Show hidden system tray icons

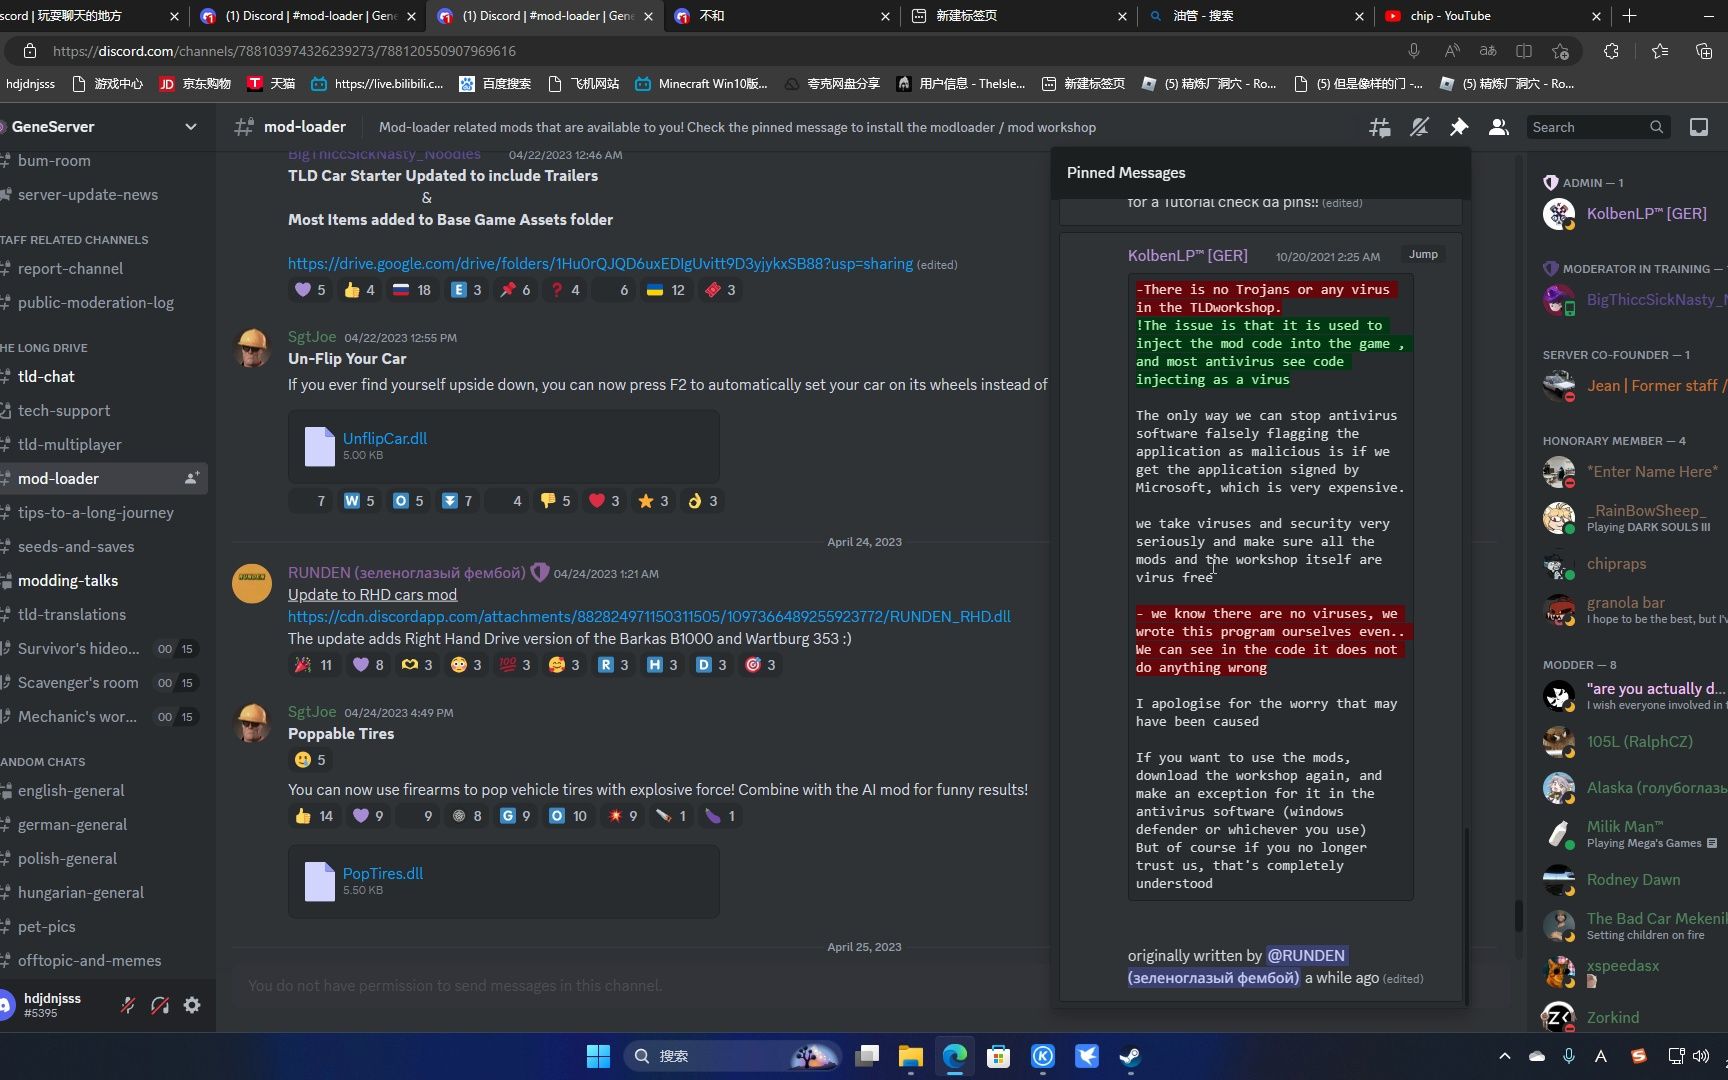tap(1504, 1056)
